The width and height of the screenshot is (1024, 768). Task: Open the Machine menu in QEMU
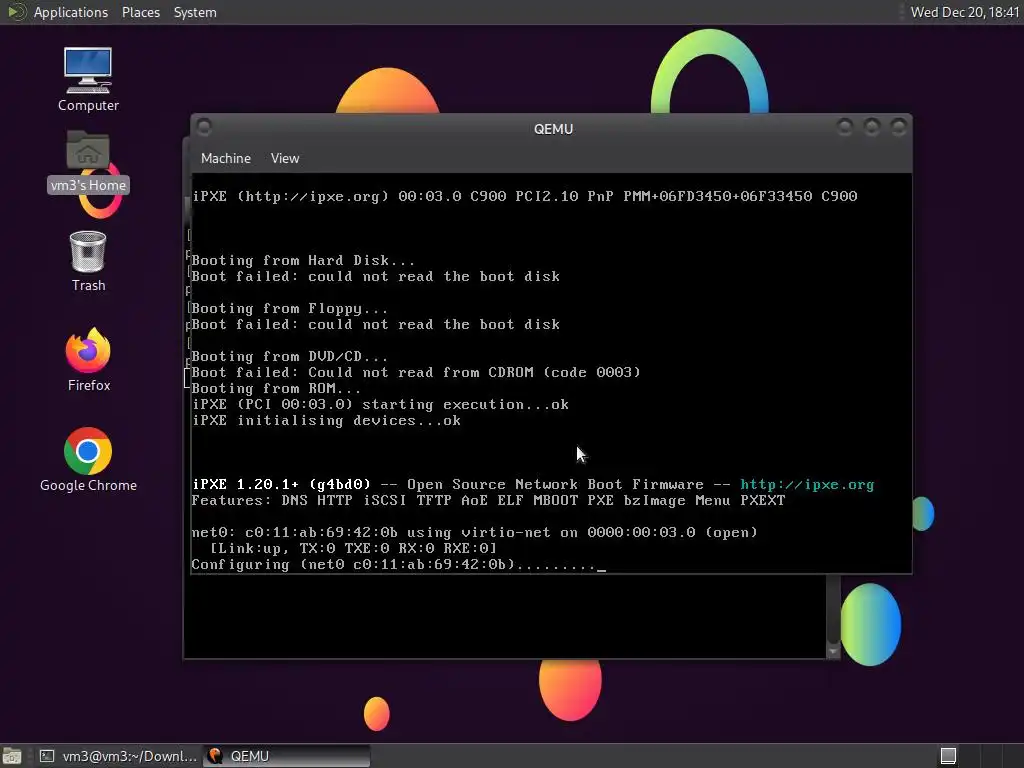(225, 158)
